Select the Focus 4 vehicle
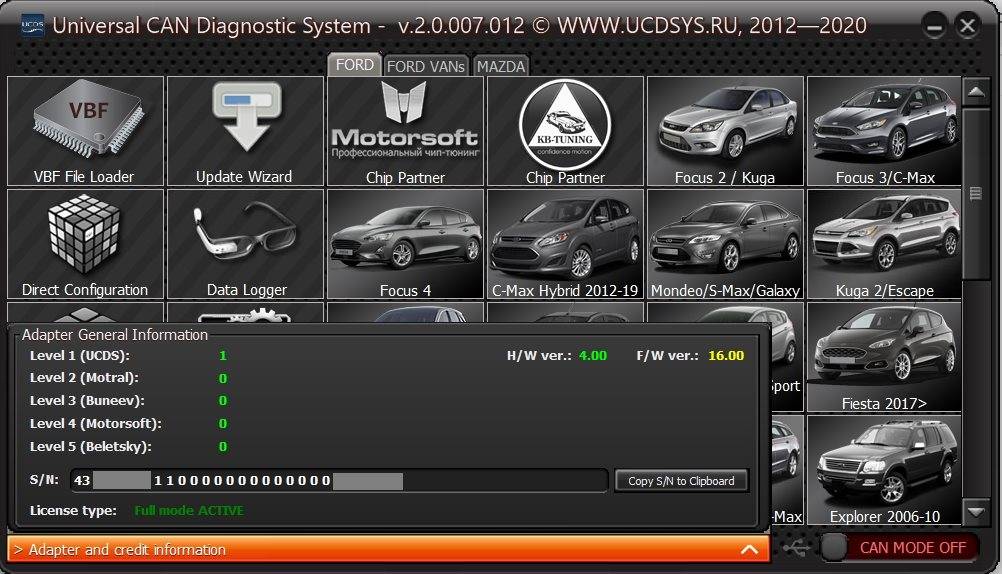 405,244
